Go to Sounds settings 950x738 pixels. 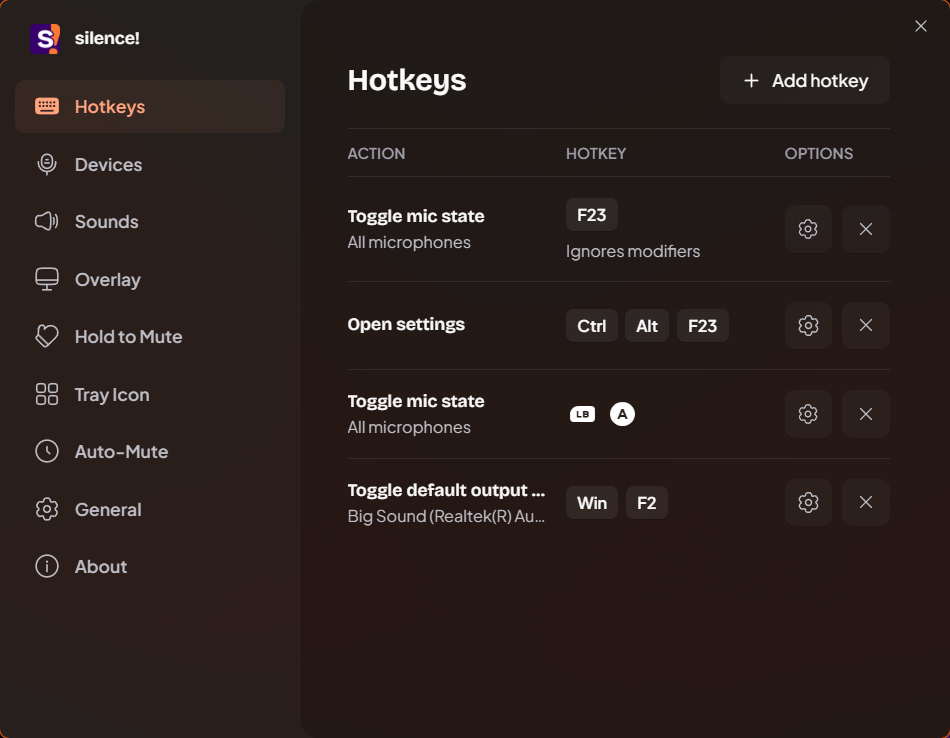point(150,222)
